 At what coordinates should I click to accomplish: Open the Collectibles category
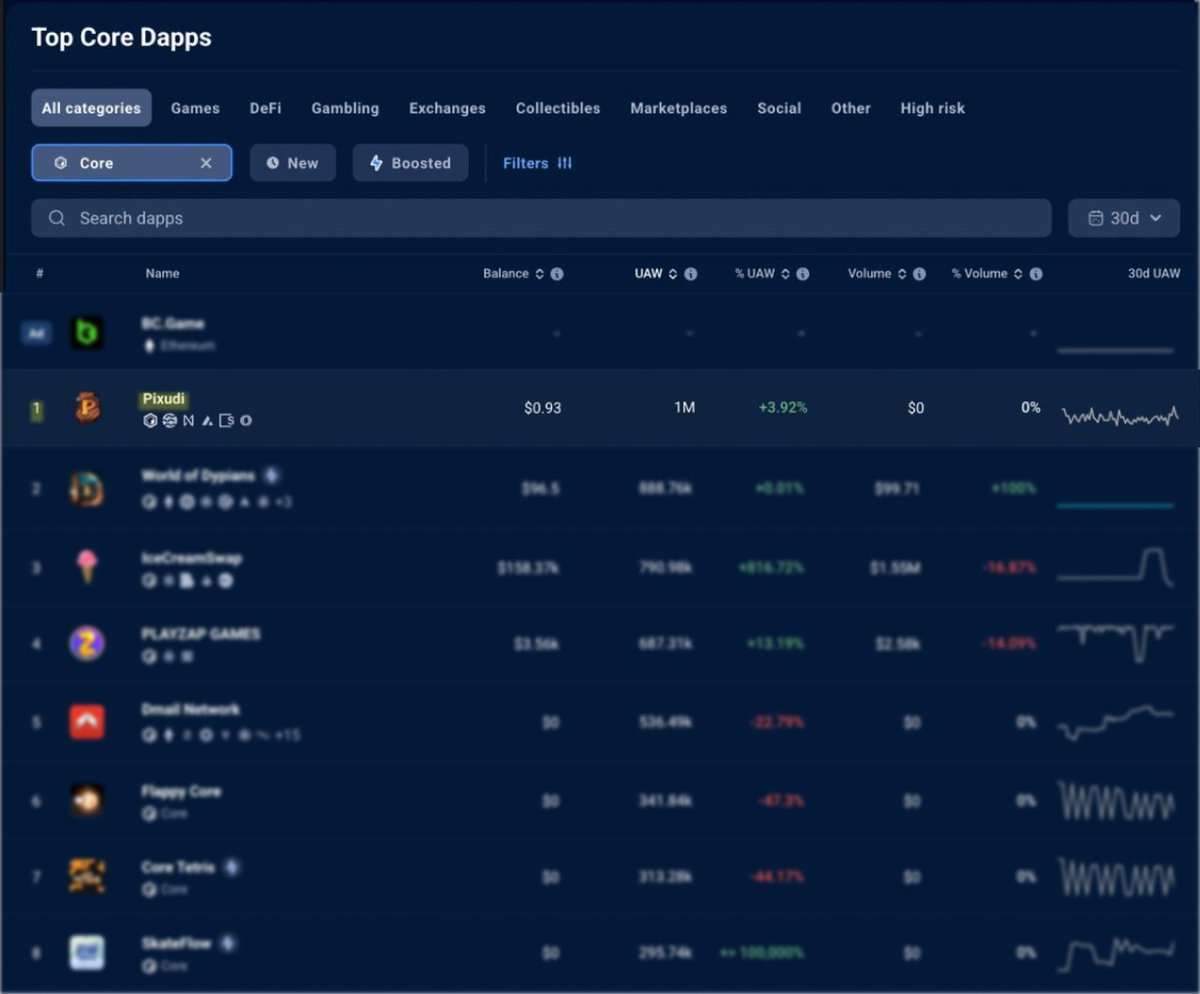click(558, 108)
